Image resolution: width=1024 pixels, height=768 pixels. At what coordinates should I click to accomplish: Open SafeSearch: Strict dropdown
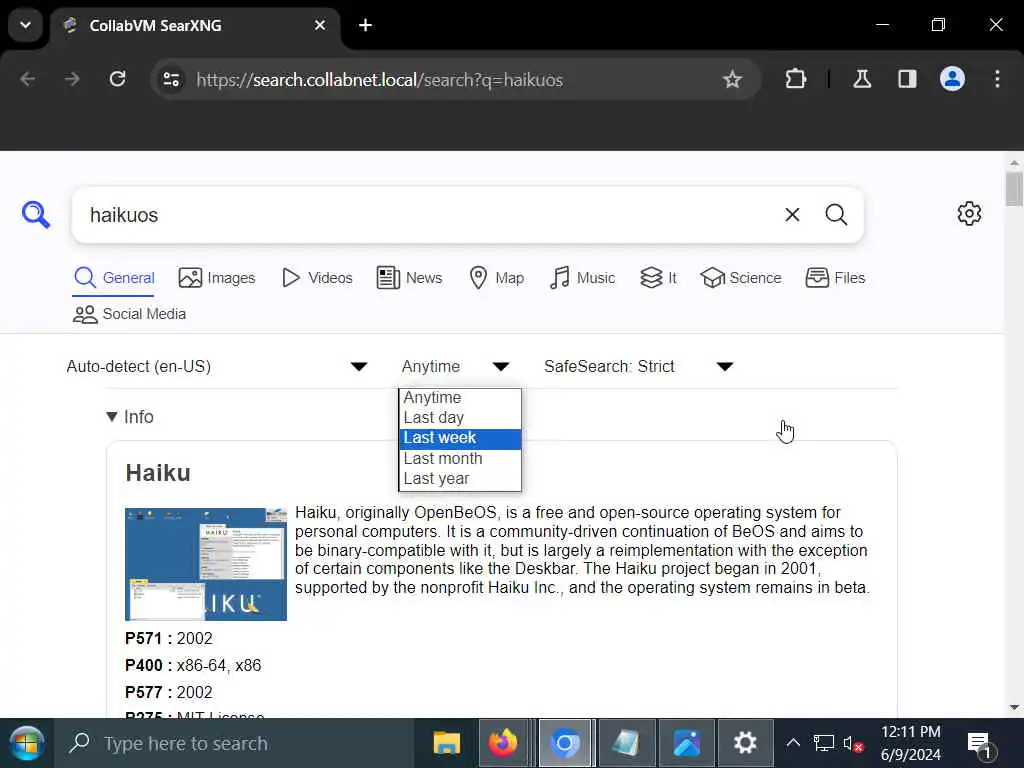point(639,366)
